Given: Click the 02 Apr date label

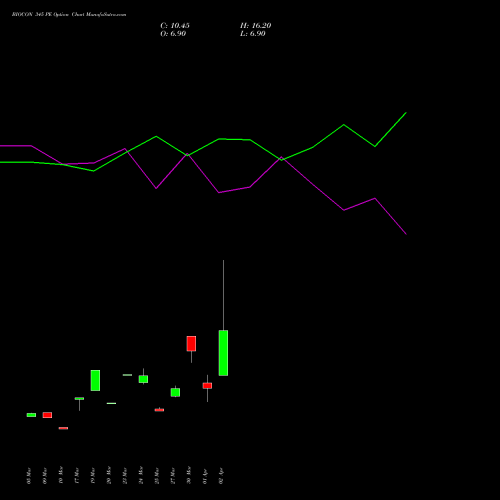Looking at the screenshot, I should tap(221, 476).
